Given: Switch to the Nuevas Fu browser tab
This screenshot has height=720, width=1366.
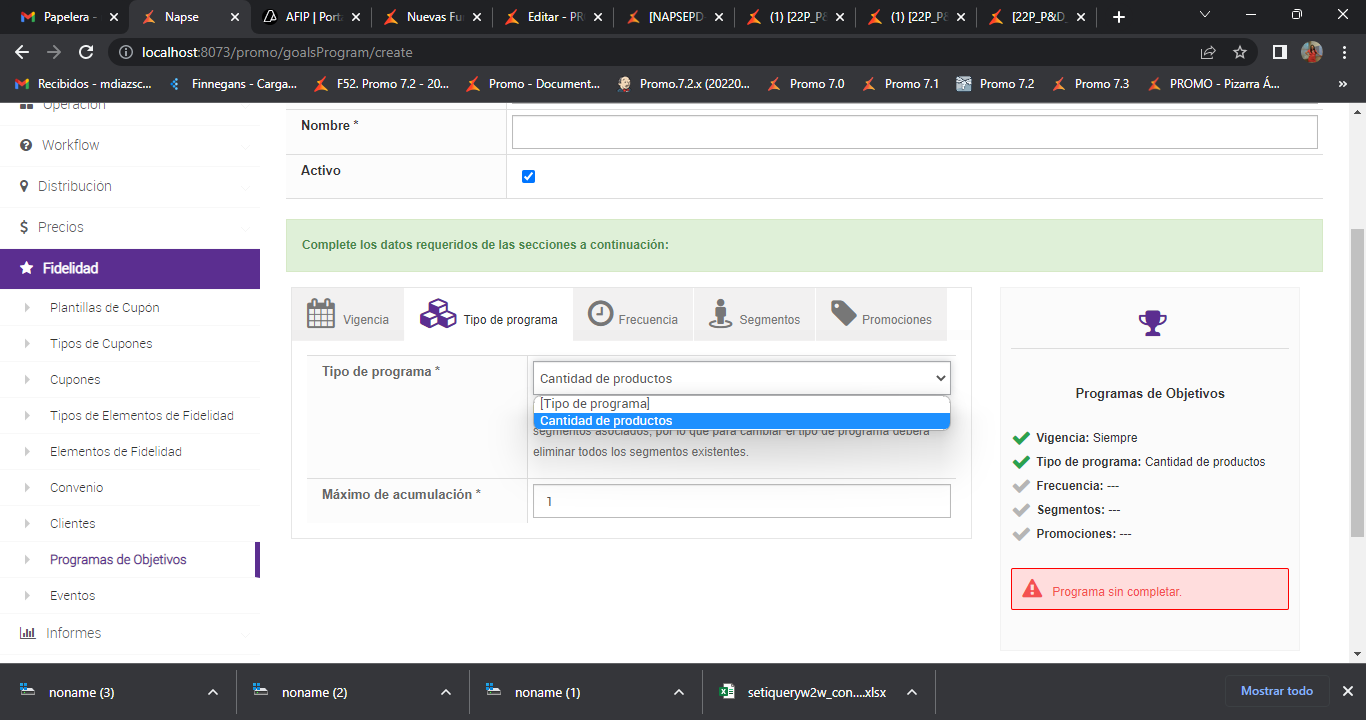Looking at the screenshot, I should coord(432,17).
